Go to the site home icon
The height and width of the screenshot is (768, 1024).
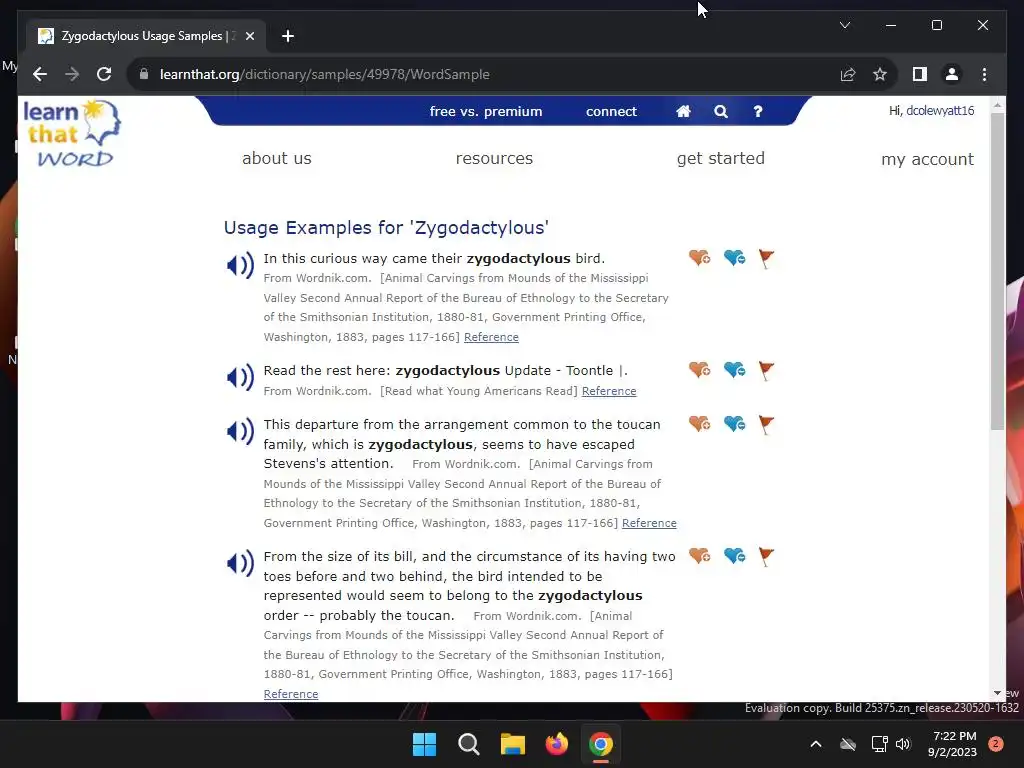tap(683, 112)
